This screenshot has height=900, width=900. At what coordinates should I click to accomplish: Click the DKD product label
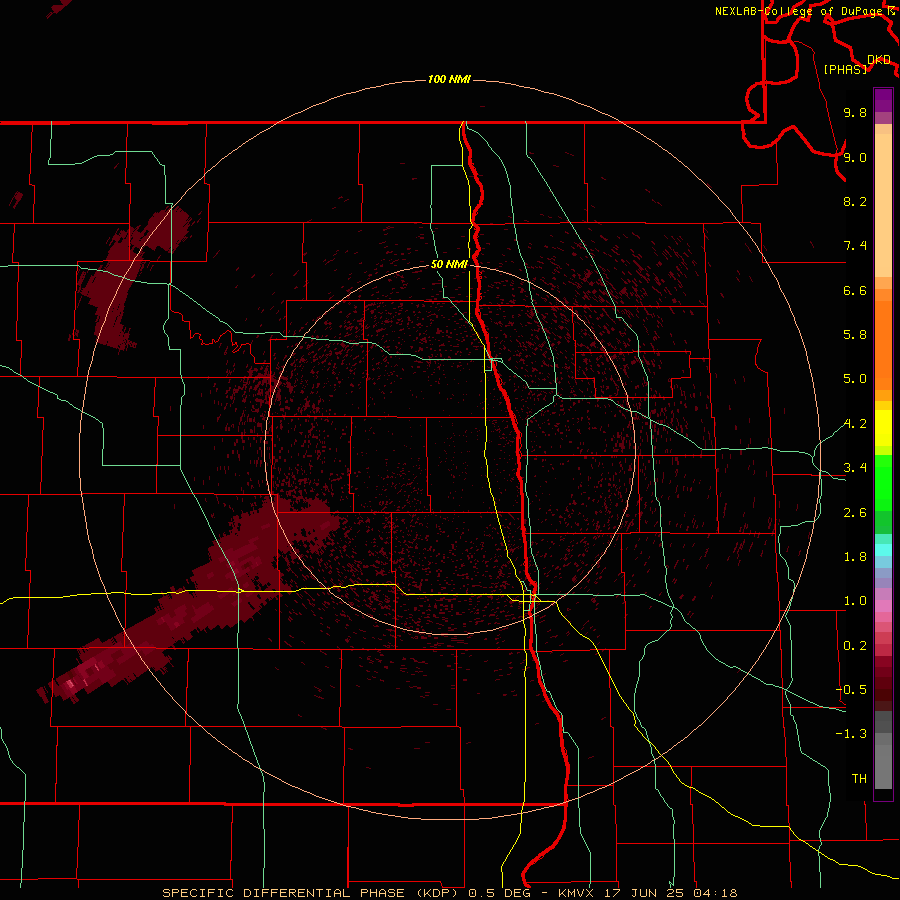coord(879,60)
